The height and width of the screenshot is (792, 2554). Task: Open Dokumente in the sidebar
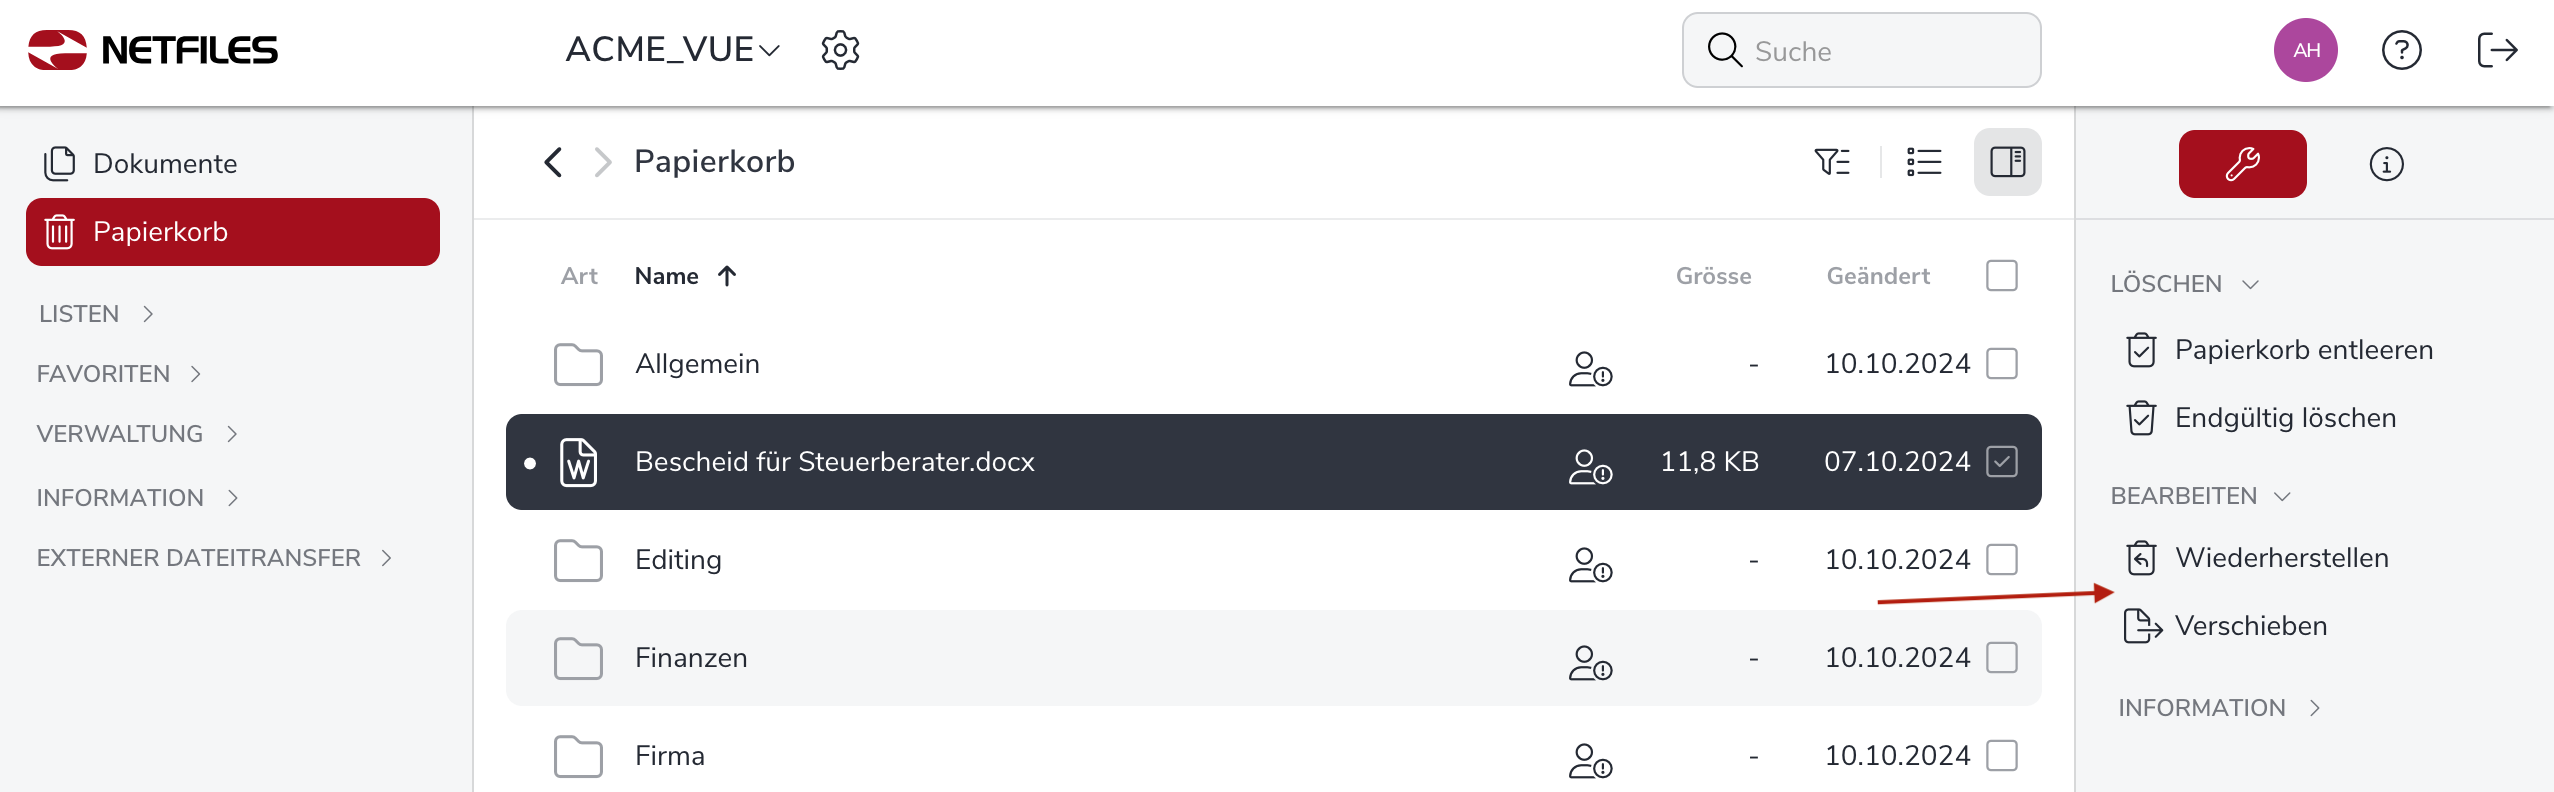point(164,164)
